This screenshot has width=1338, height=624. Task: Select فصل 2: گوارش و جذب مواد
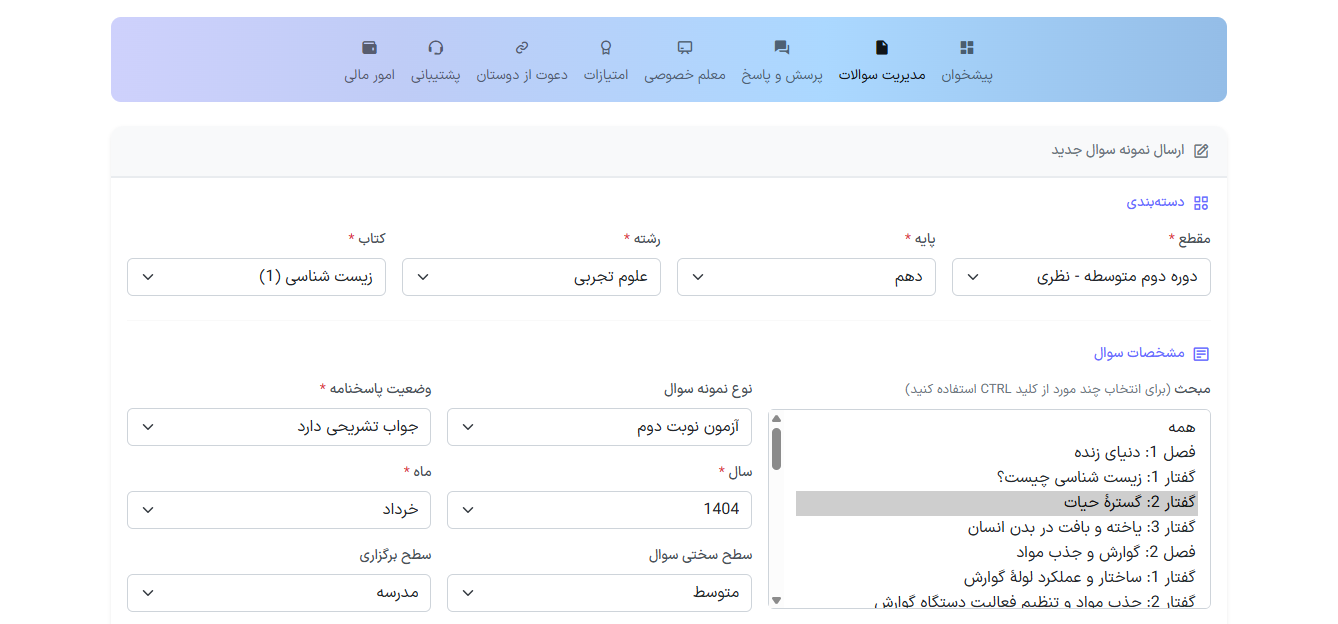[996, 552]
